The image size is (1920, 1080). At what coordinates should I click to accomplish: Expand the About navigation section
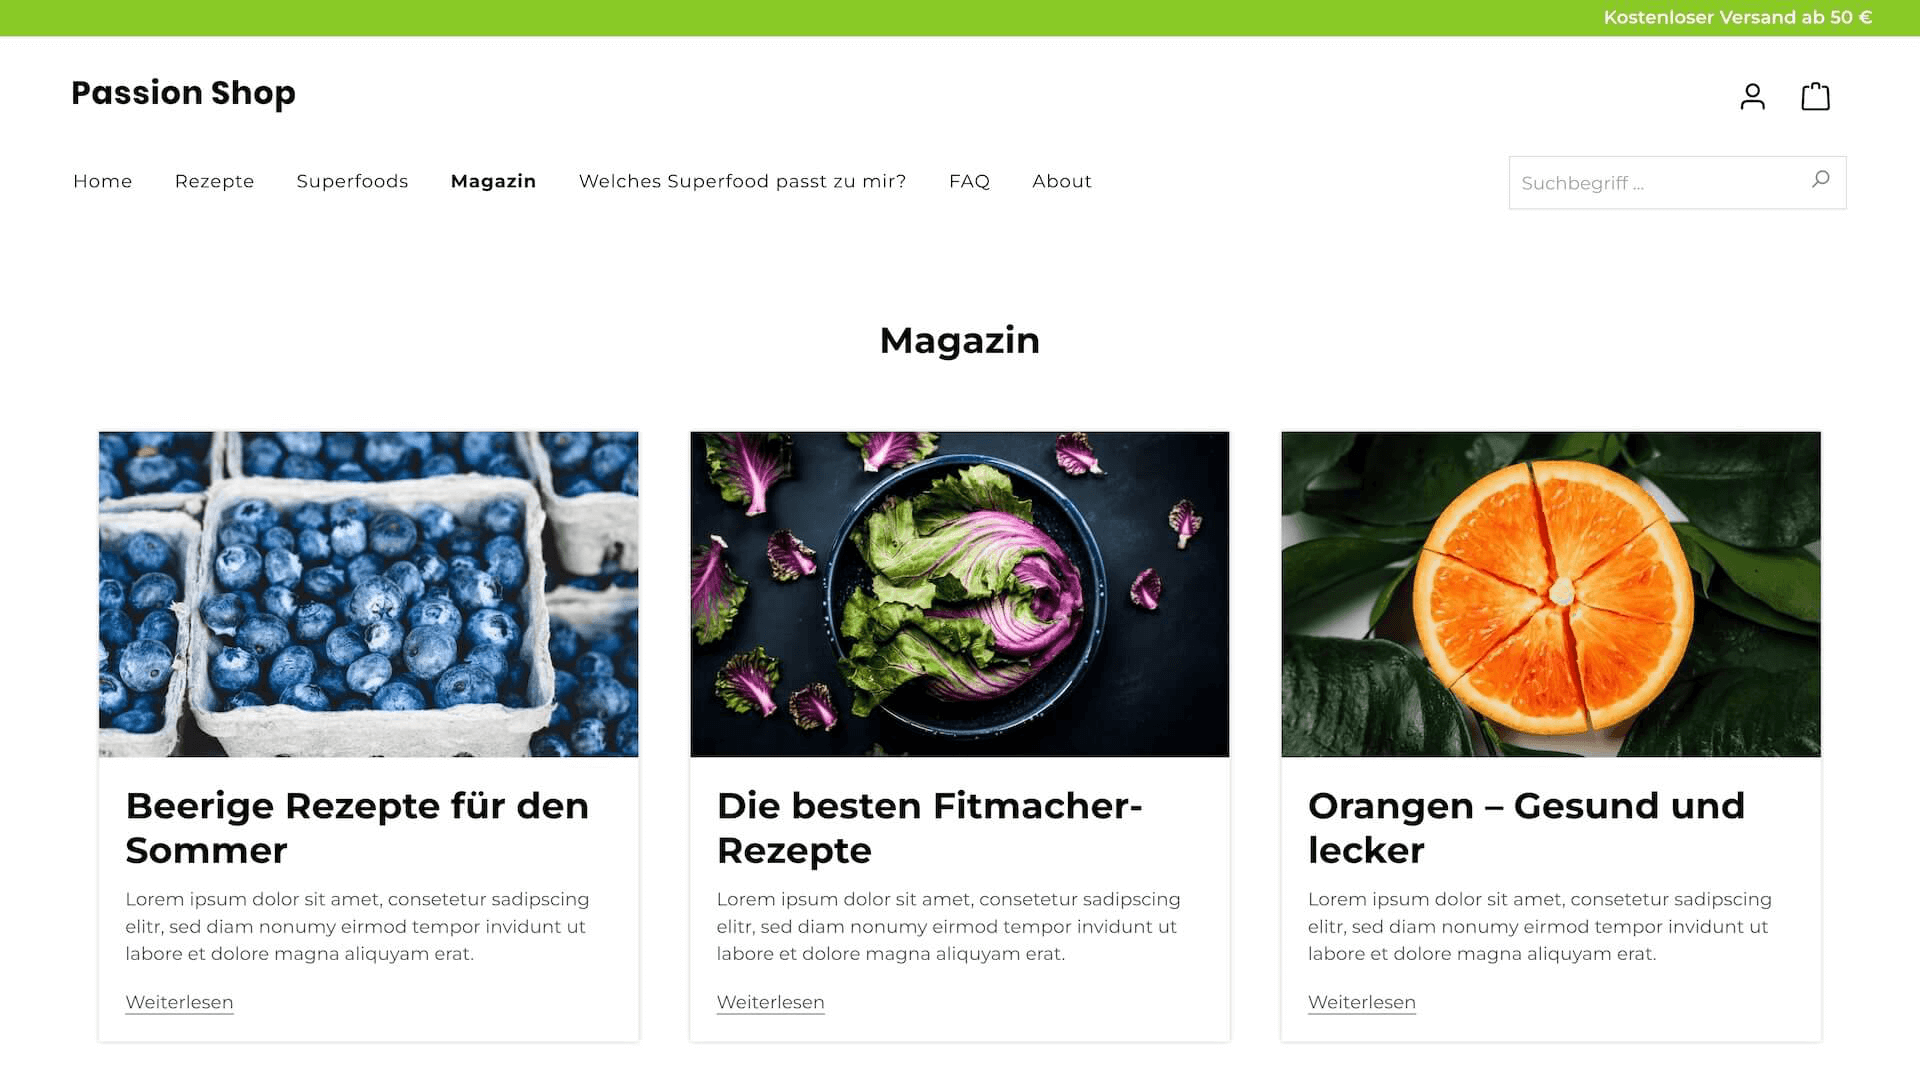[x=1062, y=181]
